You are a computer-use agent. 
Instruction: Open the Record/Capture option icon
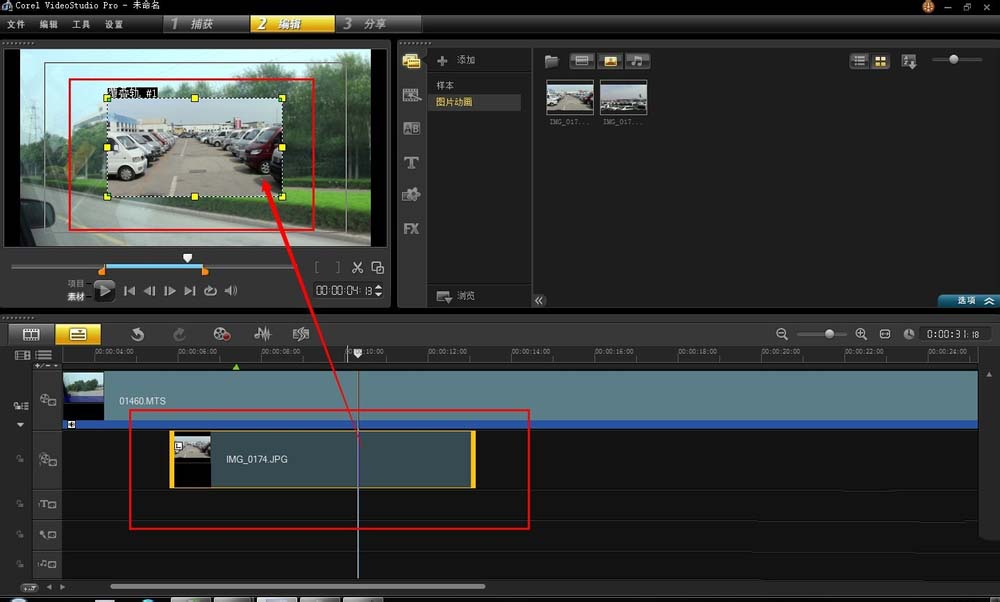222,334
